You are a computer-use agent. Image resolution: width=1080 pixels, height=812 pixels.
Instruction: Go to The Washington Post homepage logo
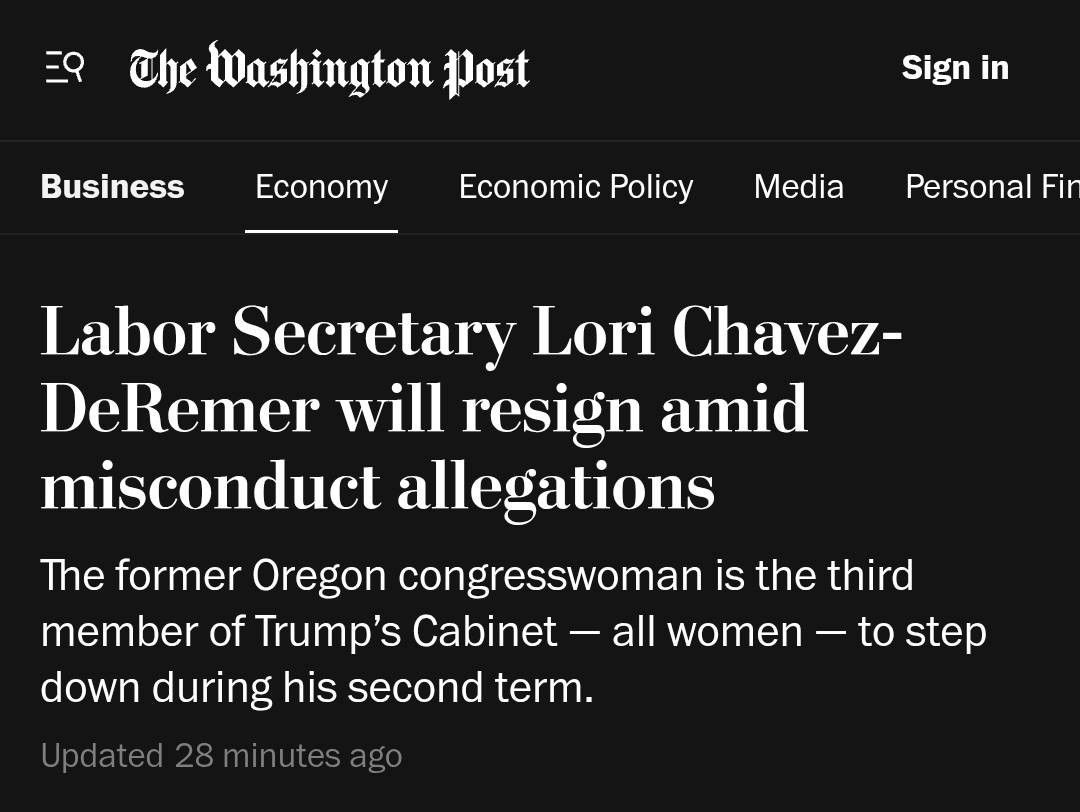pyautogui.click(x=329, y=69)
